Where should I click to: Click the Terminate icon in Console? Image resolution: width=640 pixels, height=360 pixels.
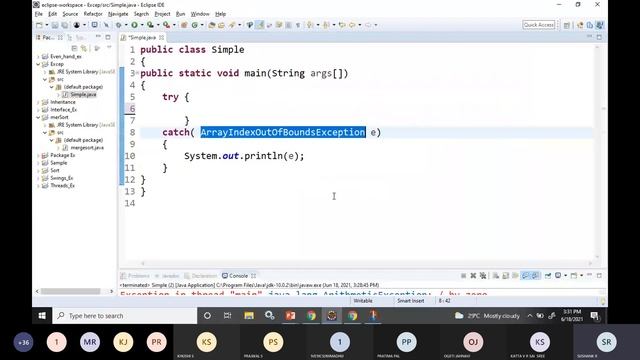point(463,276)
